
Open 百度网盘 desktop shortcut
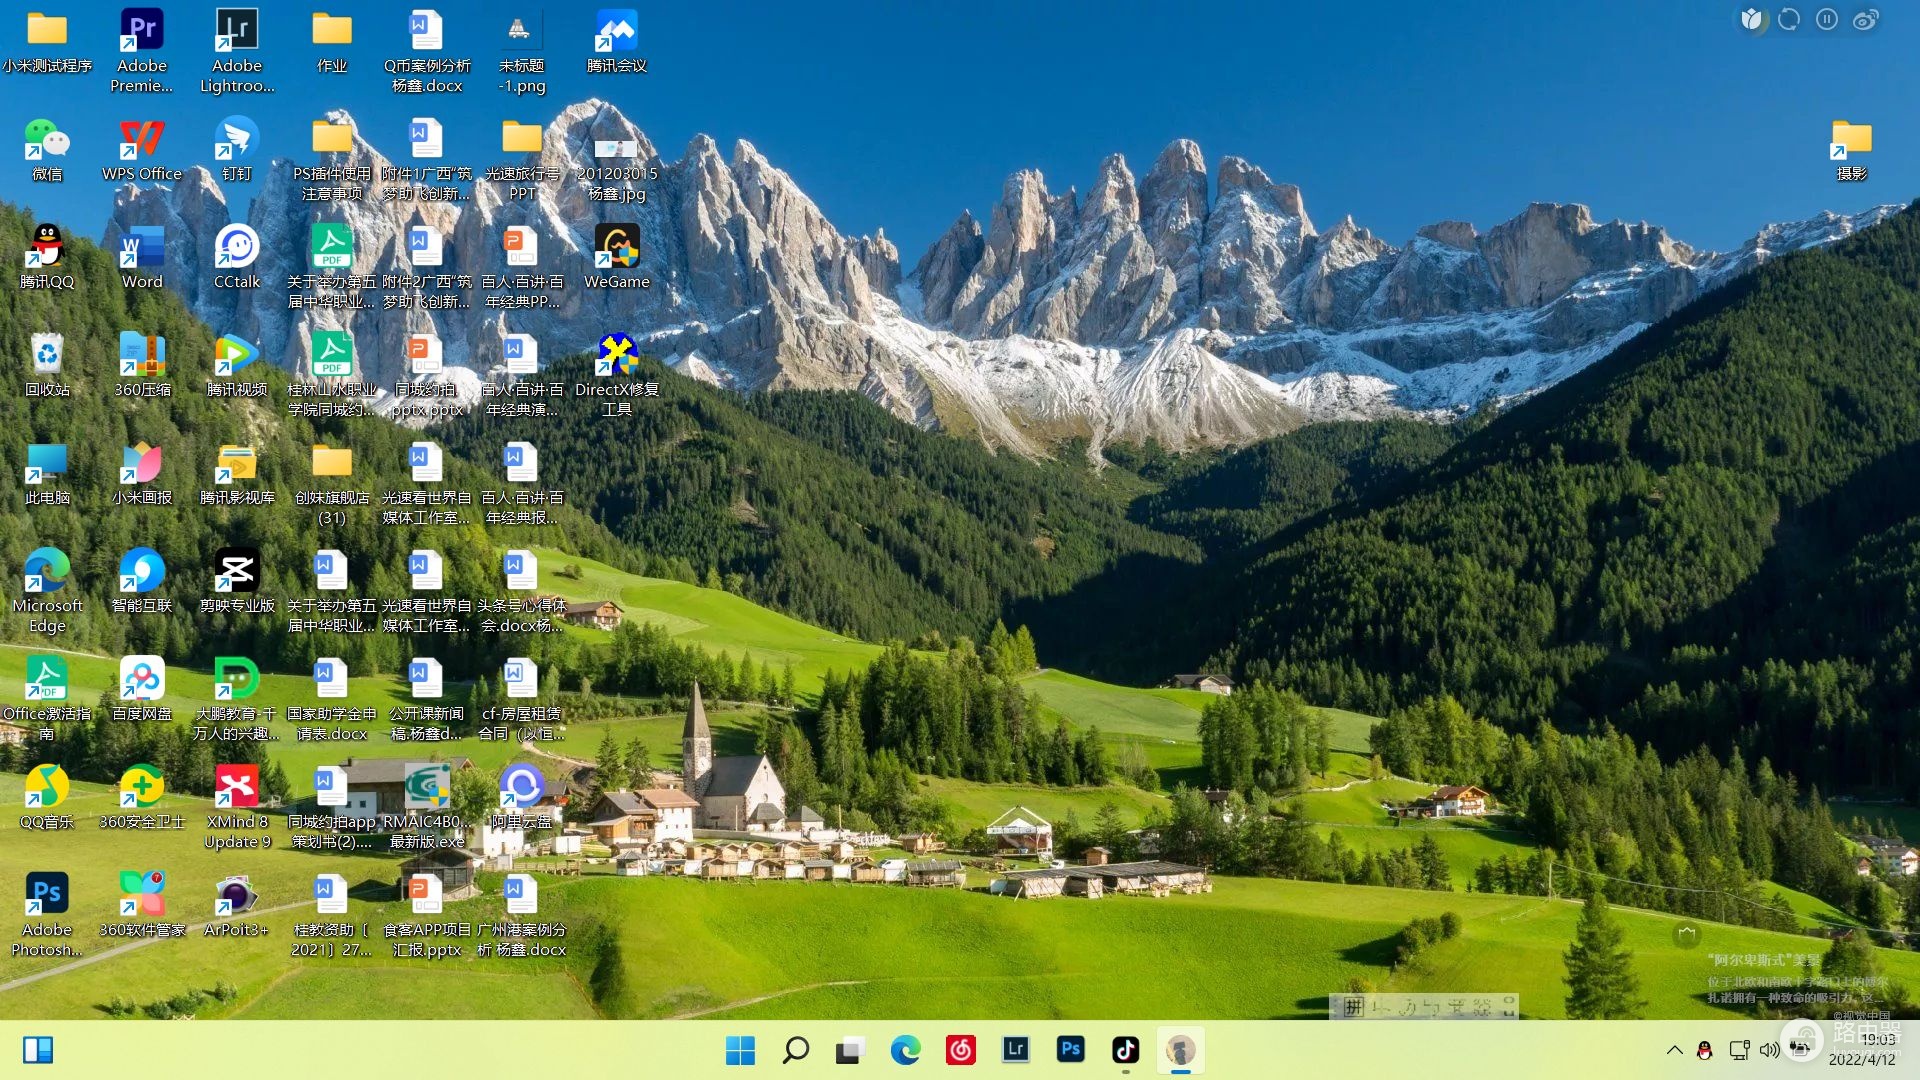pos(142,690)
